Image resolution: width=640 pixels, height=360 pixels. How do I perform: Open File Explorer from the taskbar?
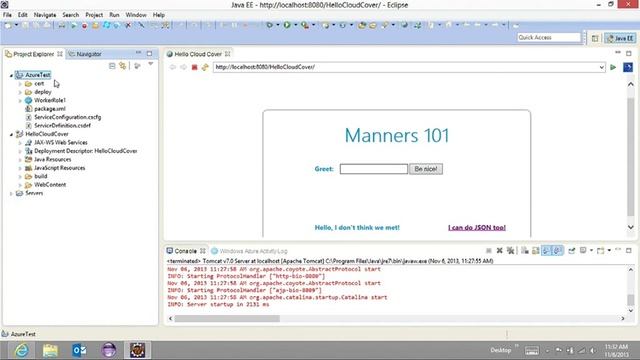[x=50, y=350]
